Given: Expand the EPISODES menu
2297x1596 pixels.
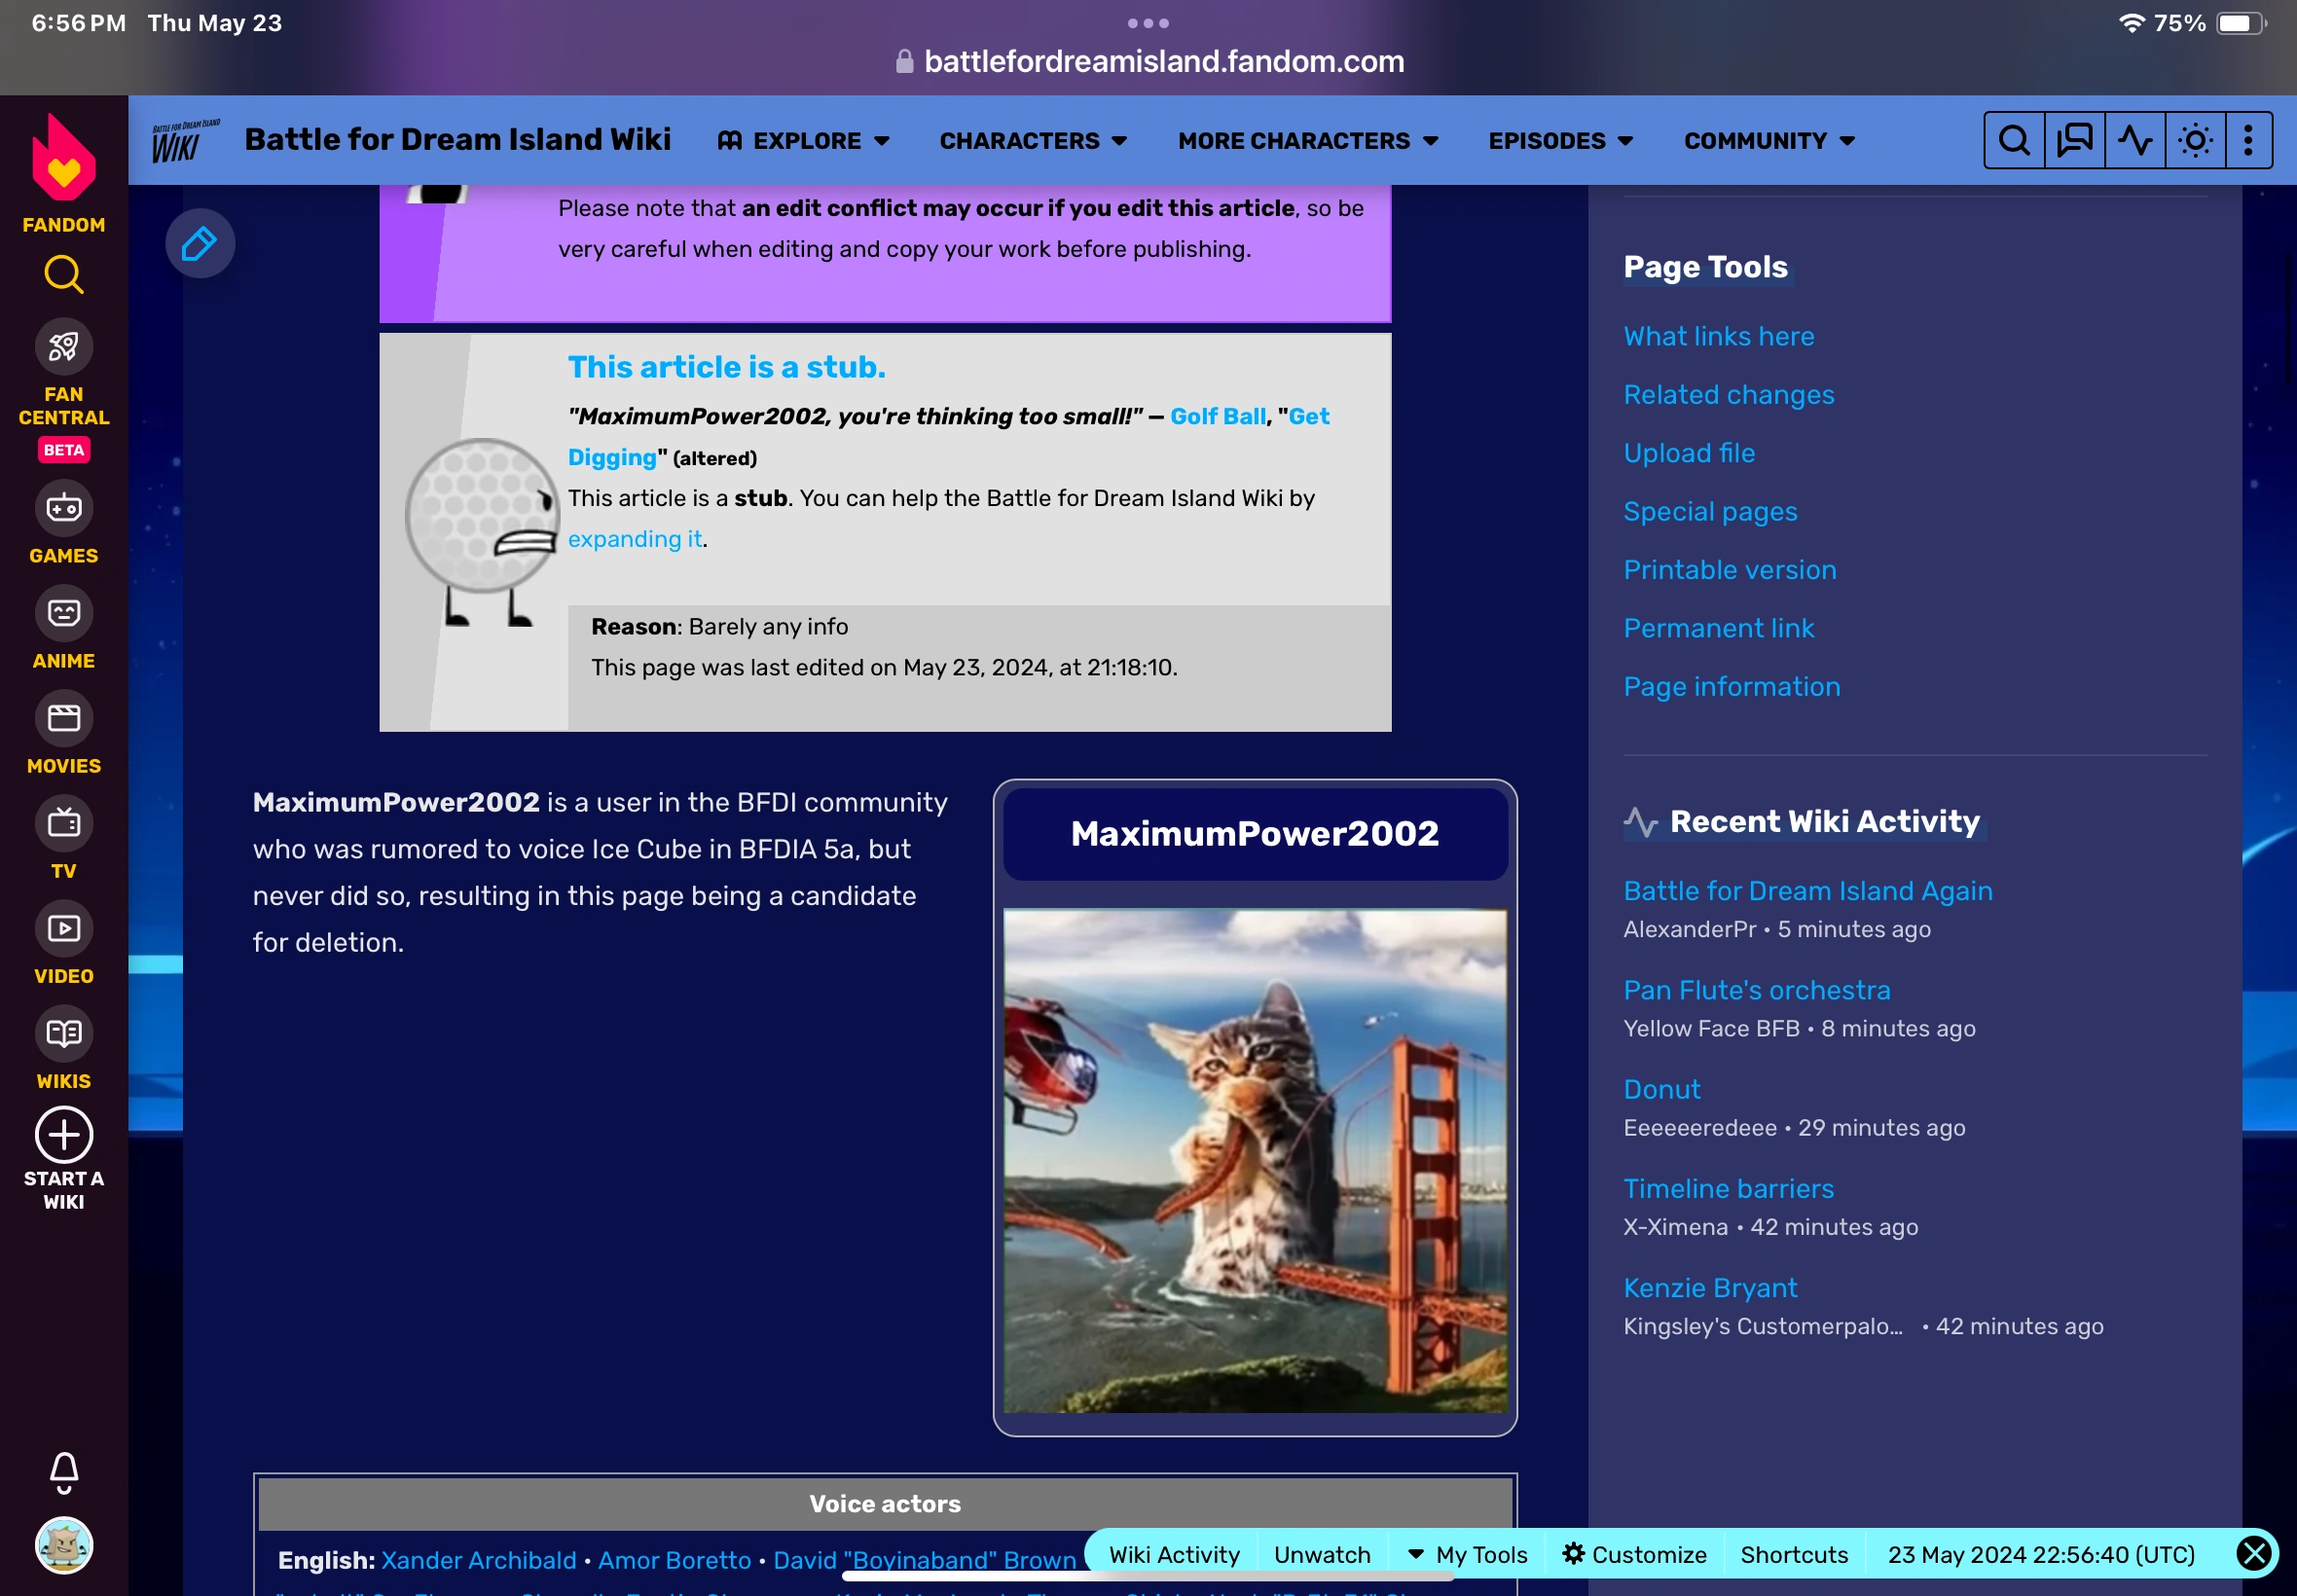Looking at the screenshot, I should point(1558,140).
